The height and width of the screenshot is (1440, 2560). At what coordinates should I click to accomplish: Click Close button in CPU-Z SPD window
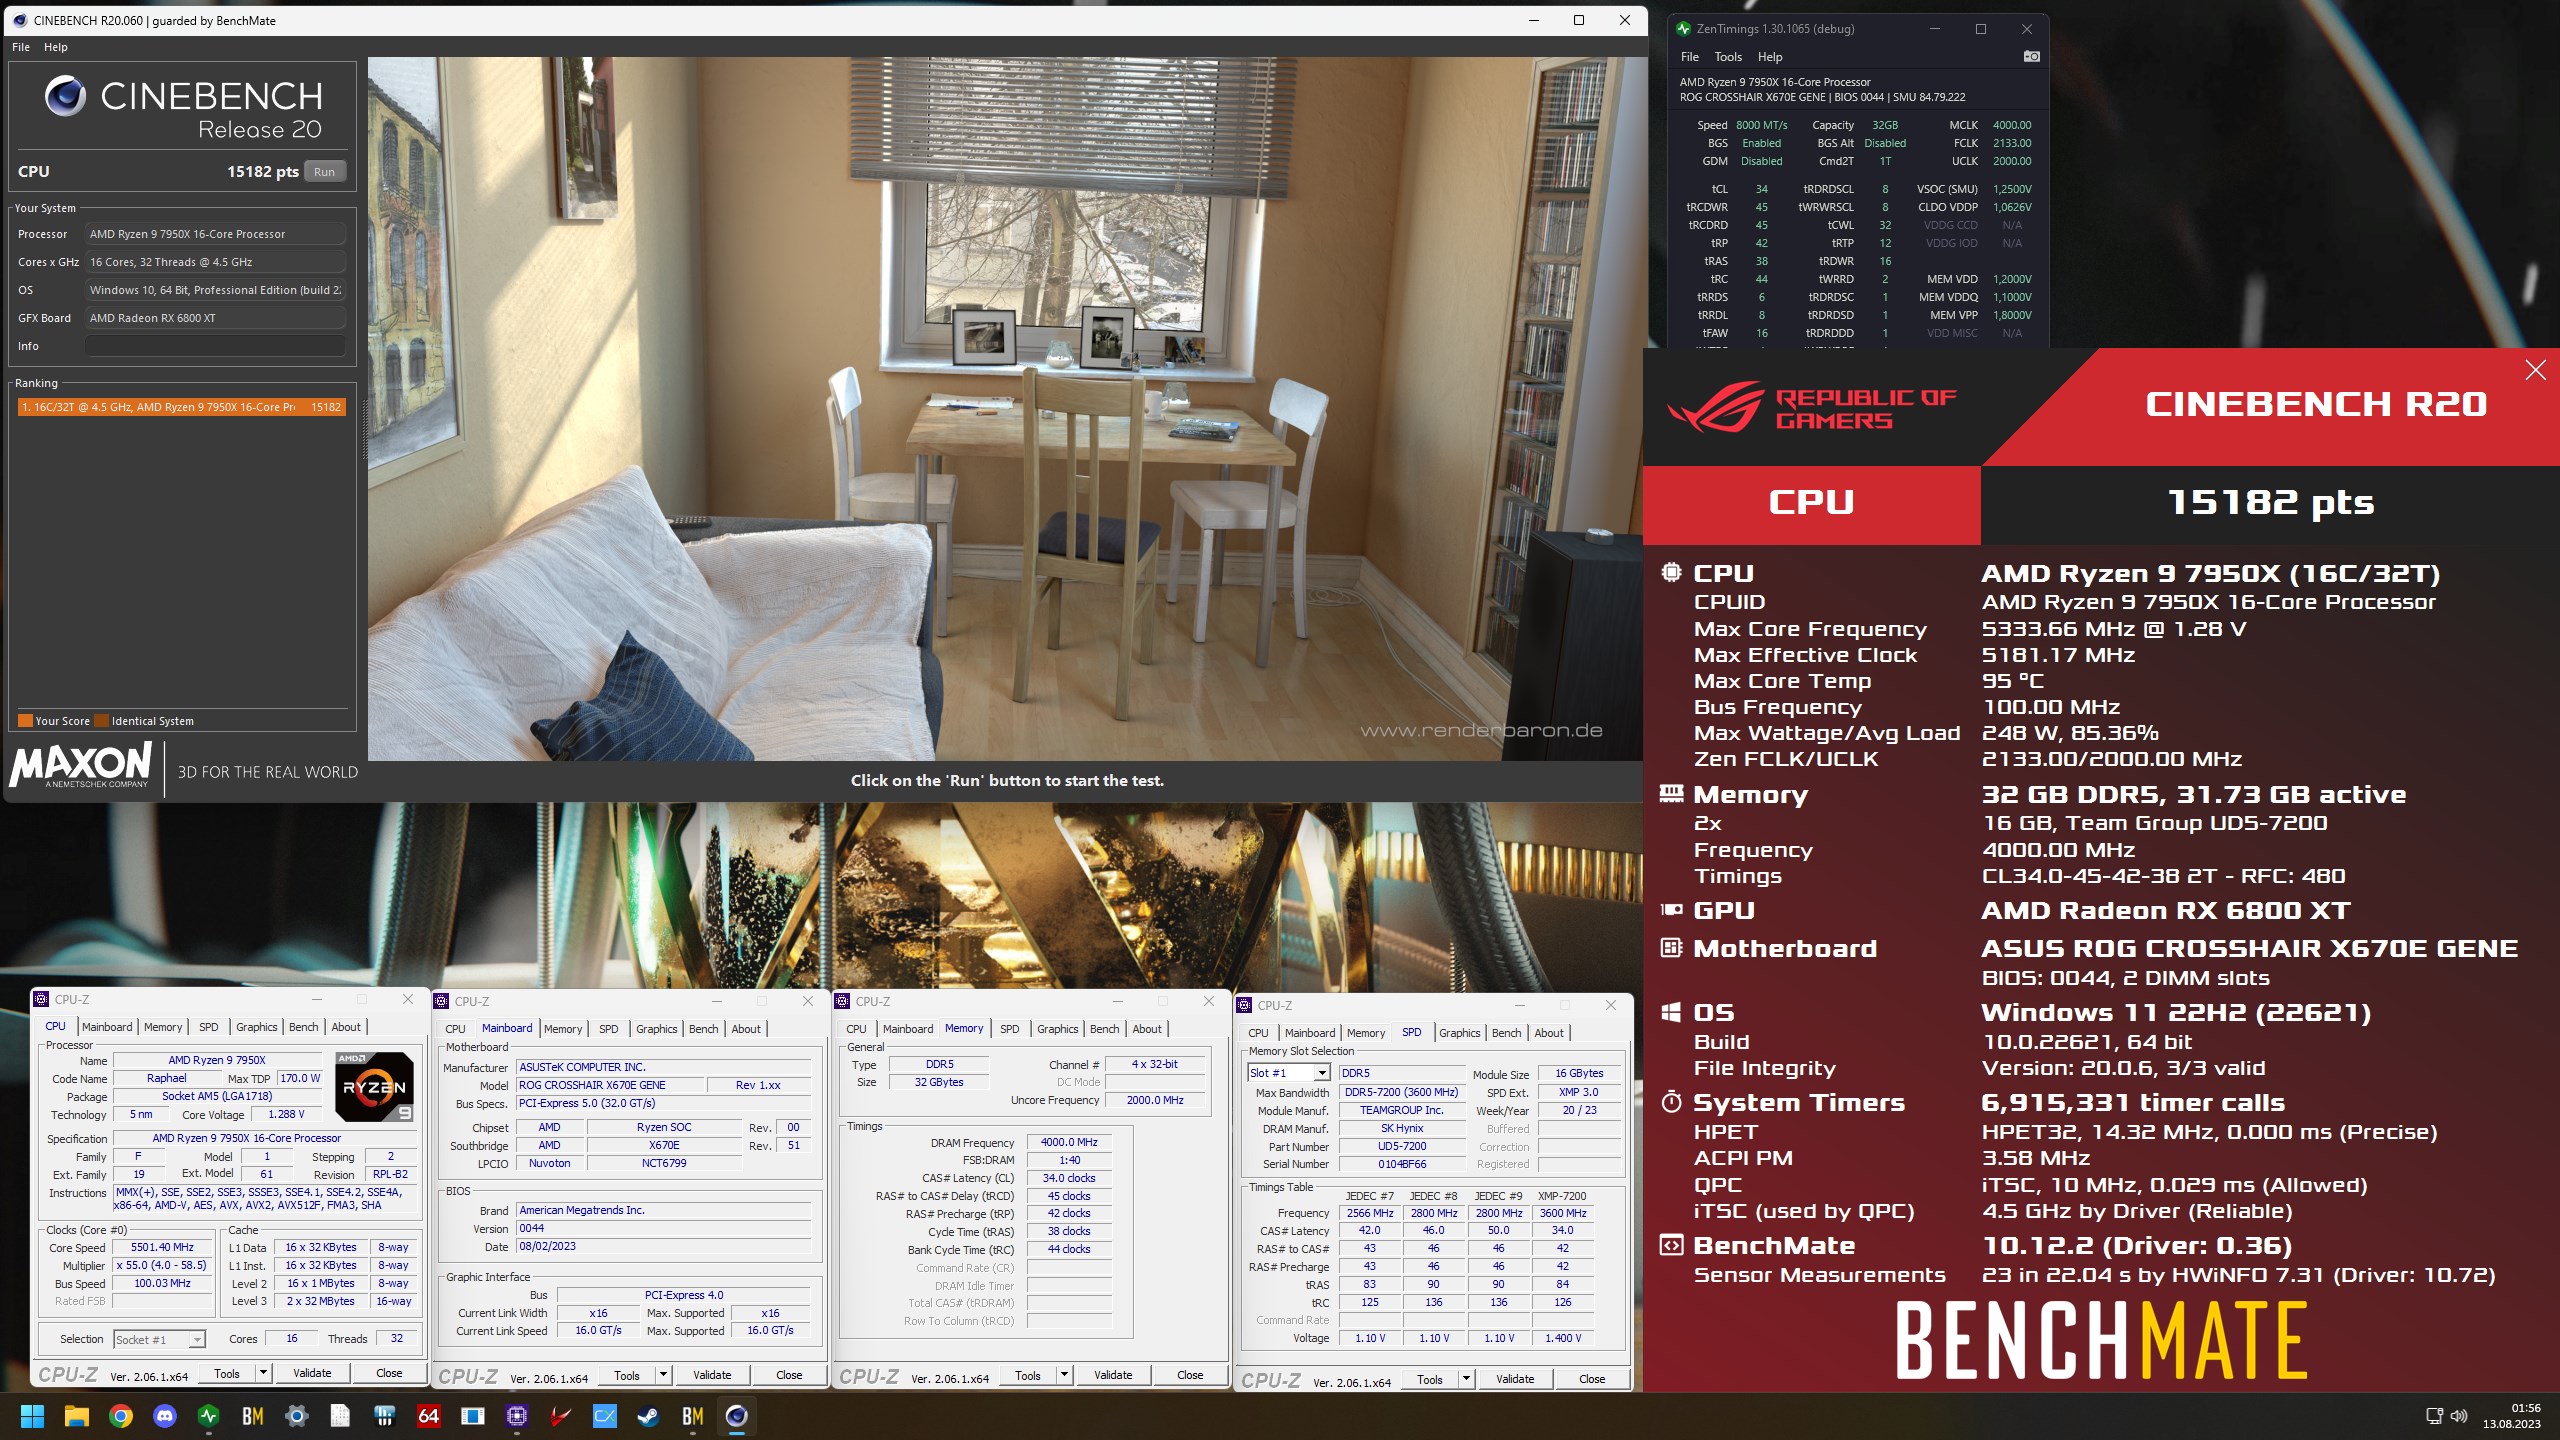pyautogui.click(x=1592, y=1379)
